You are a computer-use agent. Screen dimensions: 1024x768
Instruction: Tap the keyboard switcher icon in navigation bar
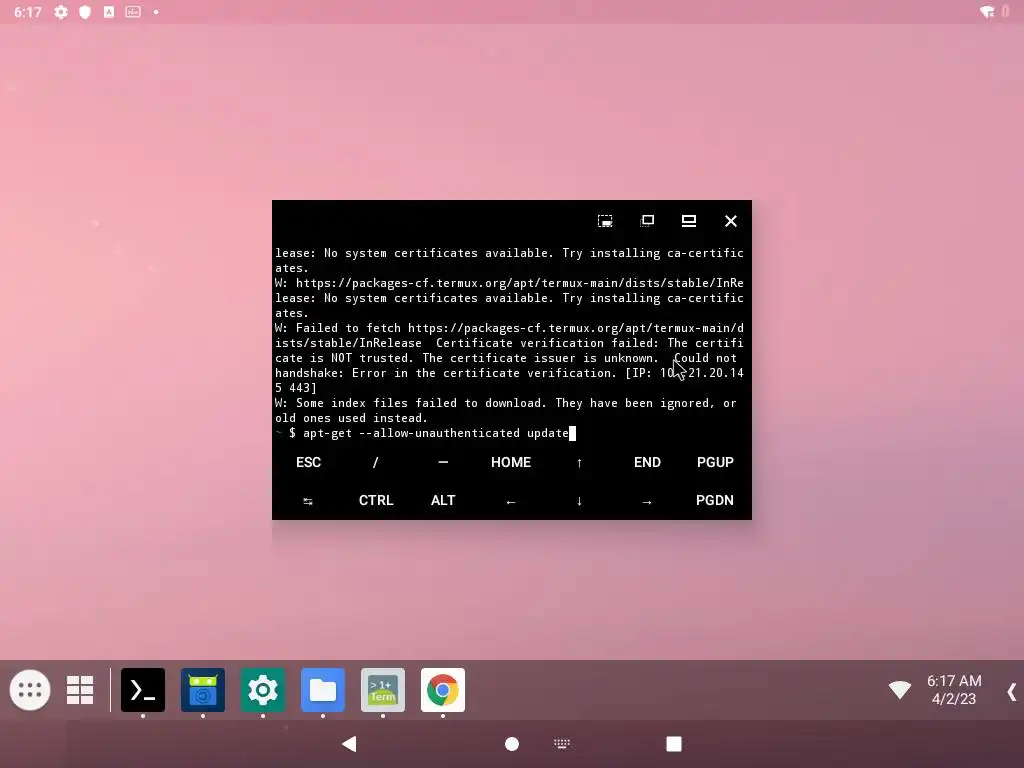[x=562, y=743]
